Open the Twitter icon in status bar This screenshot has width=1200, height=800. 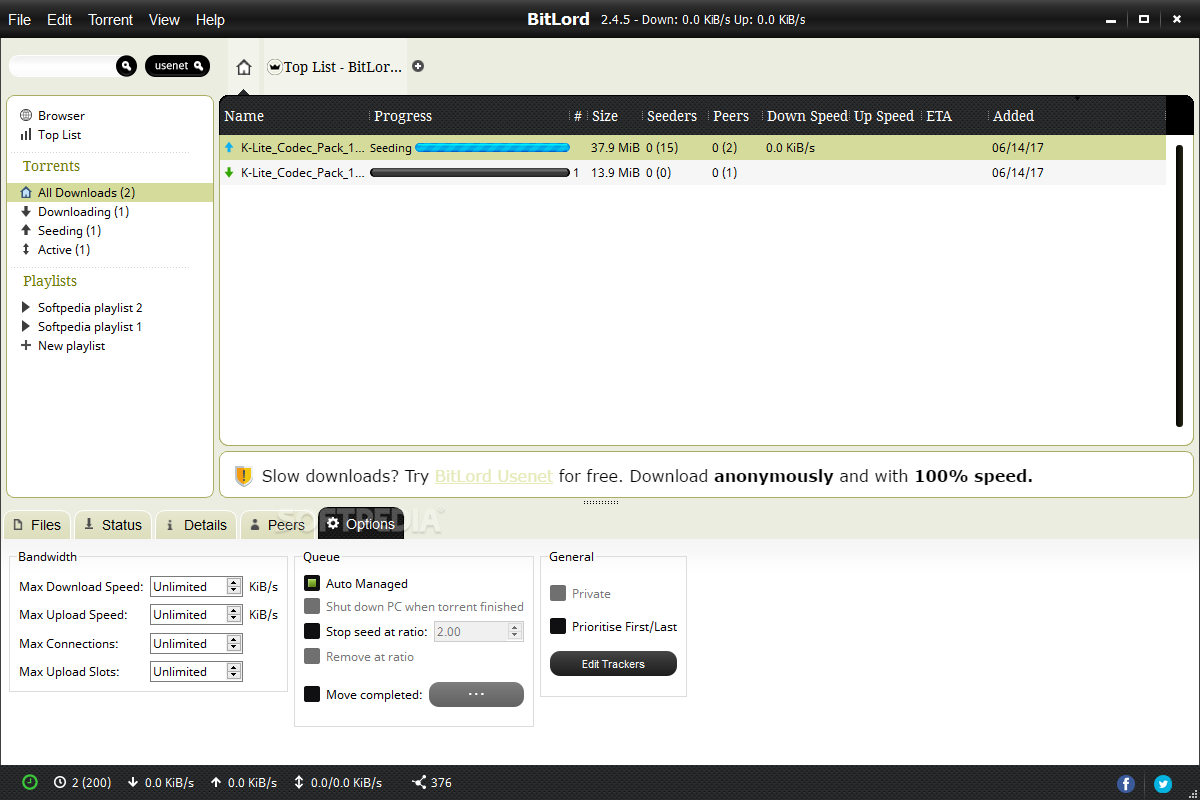[x=1163, y=784]
